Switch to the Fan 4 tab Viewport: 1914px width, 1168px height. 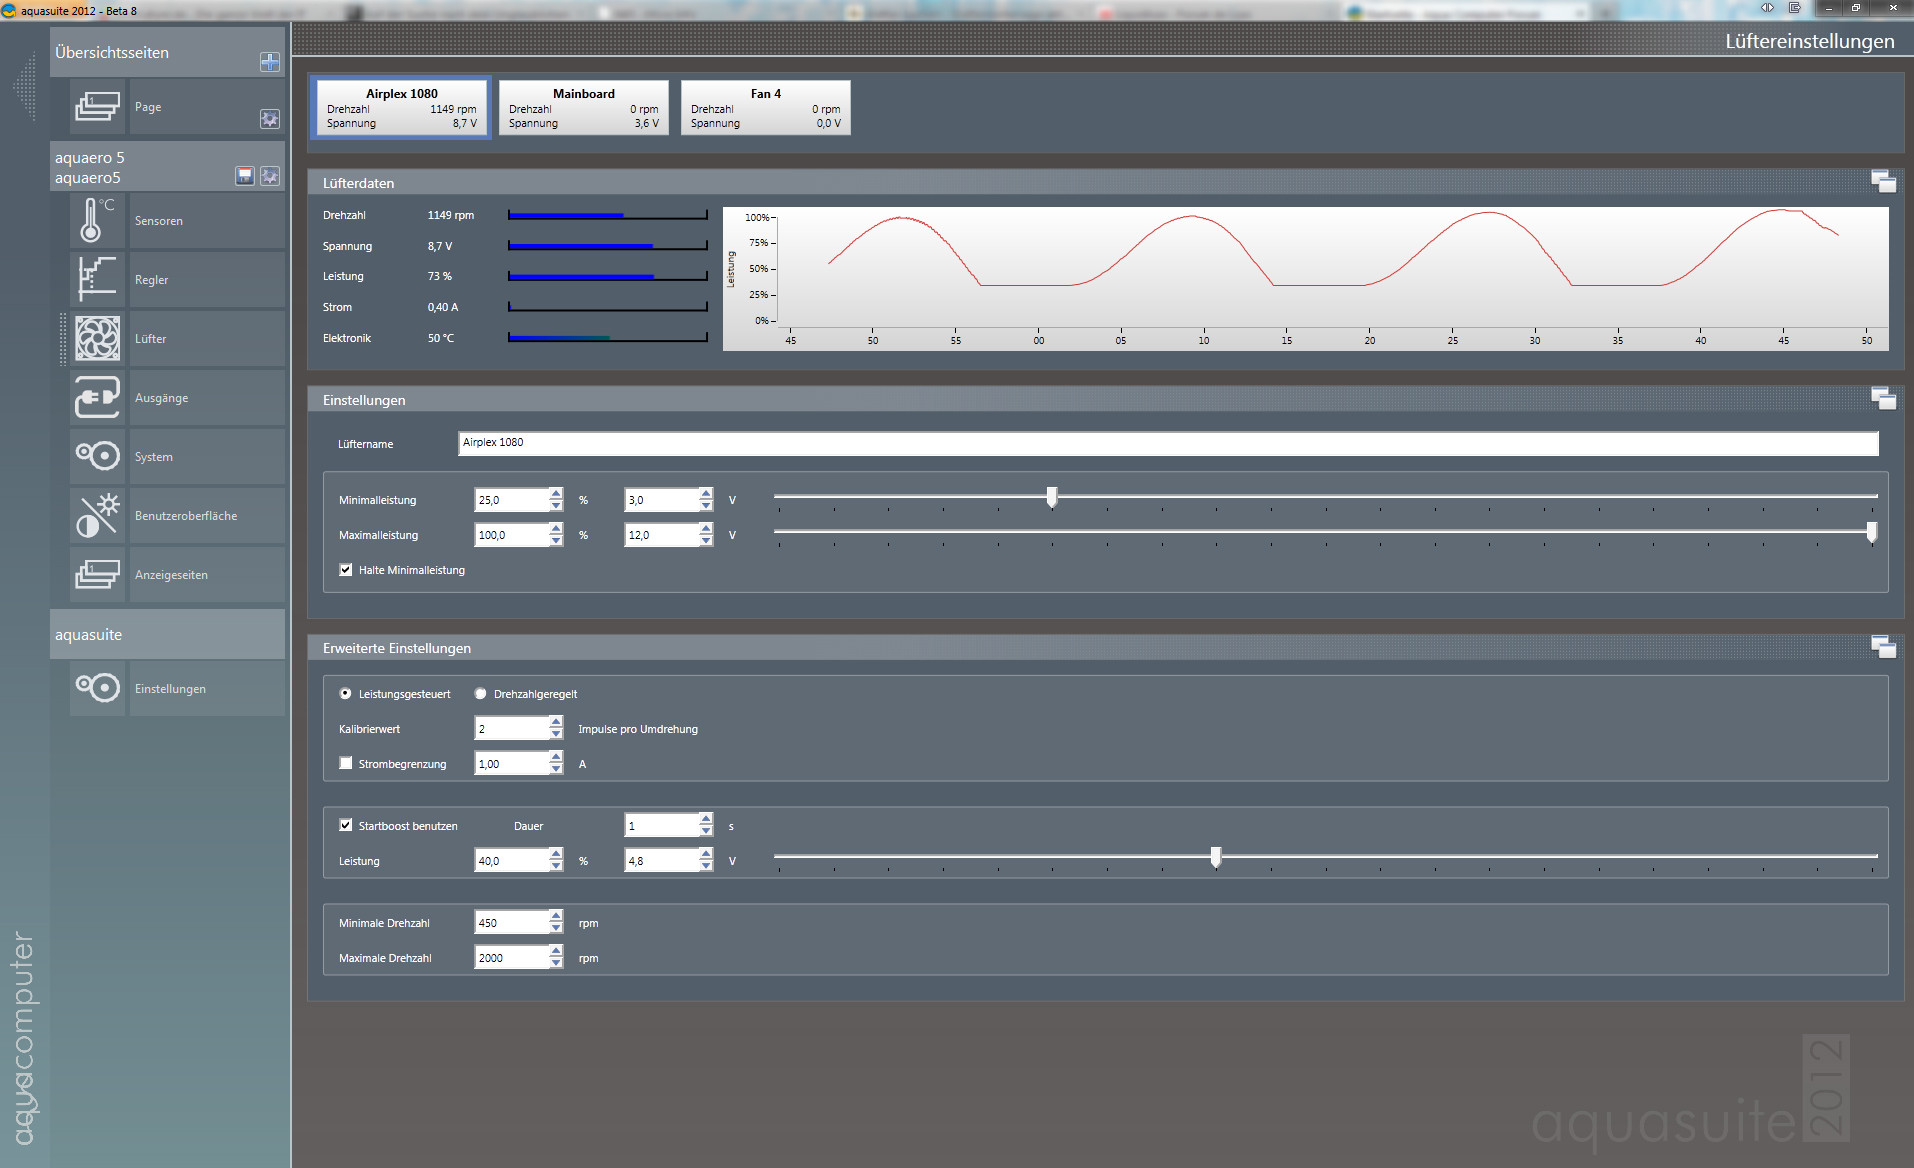click(x=765, y=108)
